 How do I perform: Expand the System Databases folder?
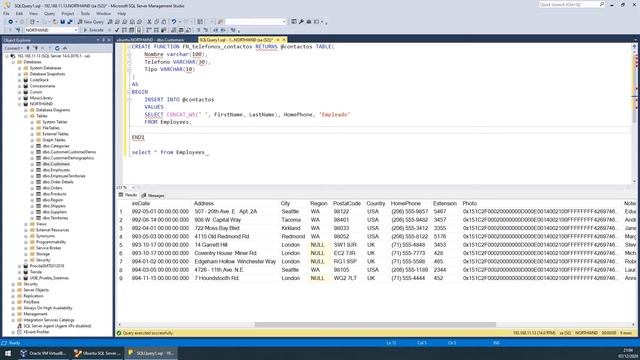20,68
